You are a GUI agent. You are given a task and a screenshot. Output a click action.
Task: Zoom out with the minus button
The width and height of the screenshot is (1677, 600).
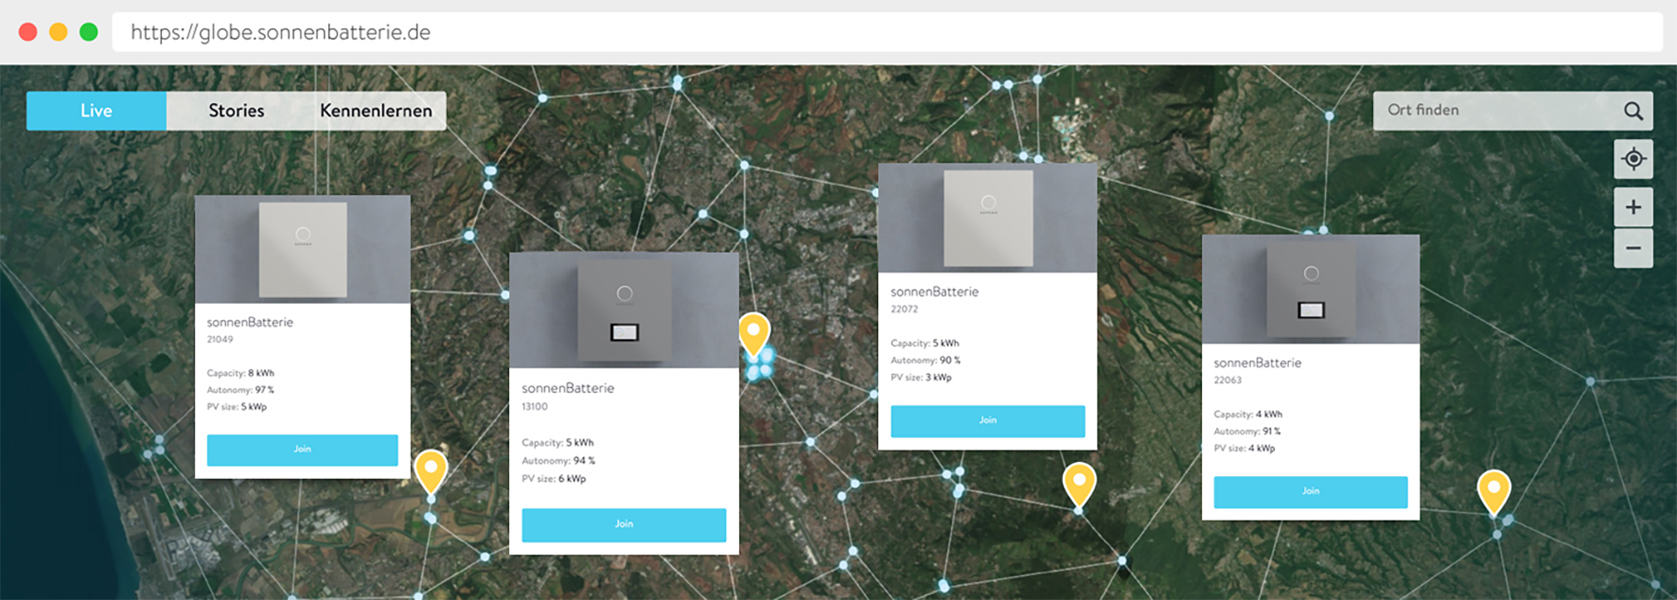pos(1633,248)
